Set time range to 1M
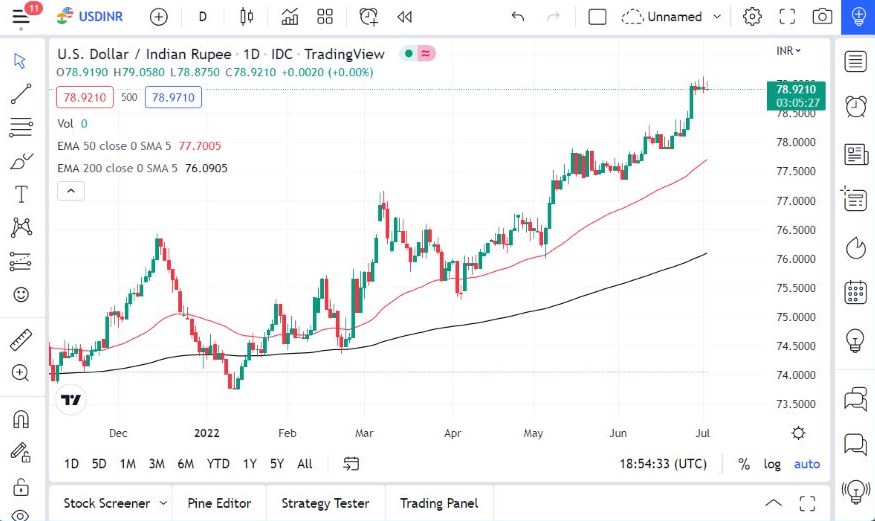This screenshot has width=875, height=521. tap(128, 464)
